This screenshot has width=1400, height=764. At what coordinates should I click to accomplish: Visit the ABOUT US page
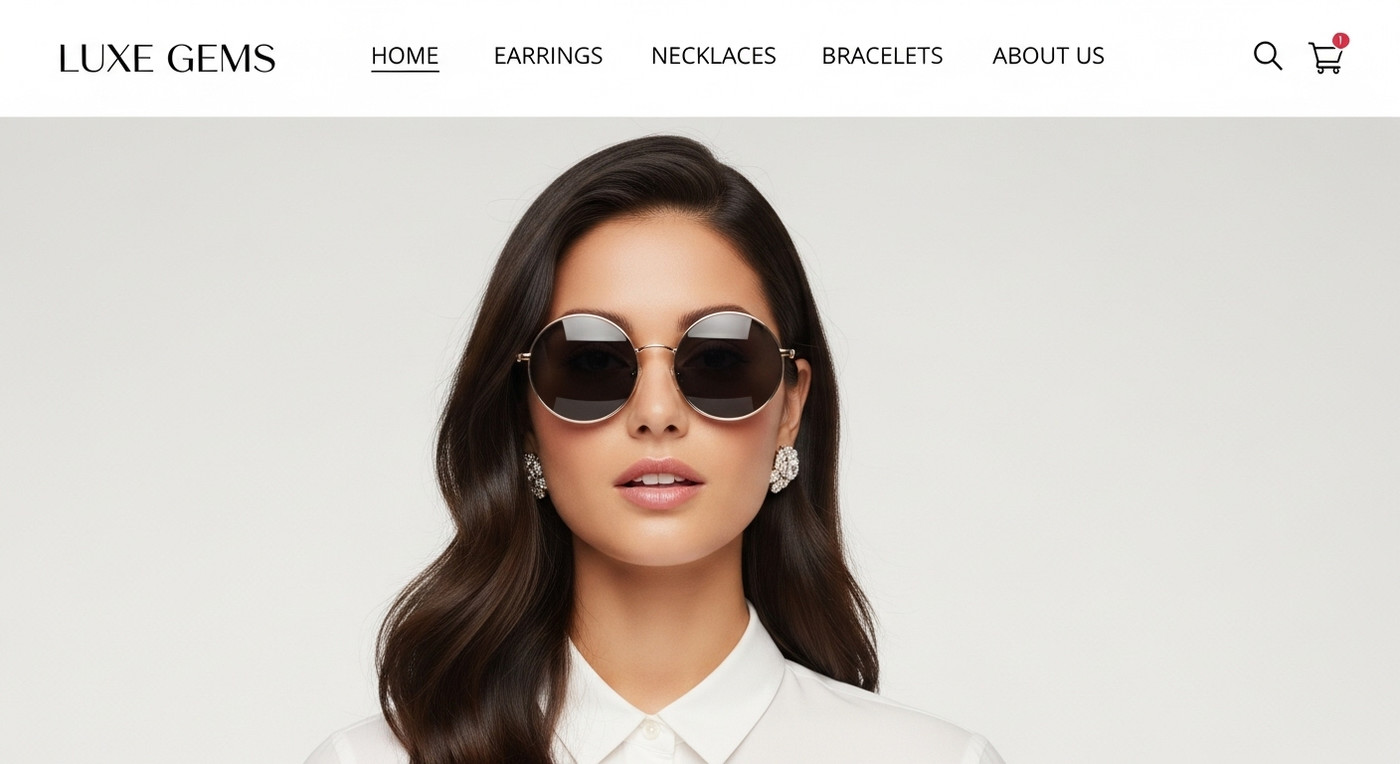[x=1048, y=56]
